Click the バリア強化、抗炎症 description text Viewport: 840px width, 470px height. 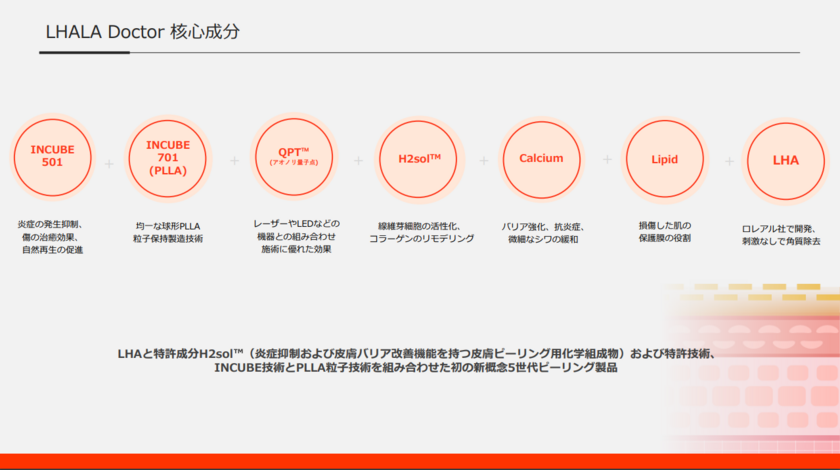pos(541,232)
